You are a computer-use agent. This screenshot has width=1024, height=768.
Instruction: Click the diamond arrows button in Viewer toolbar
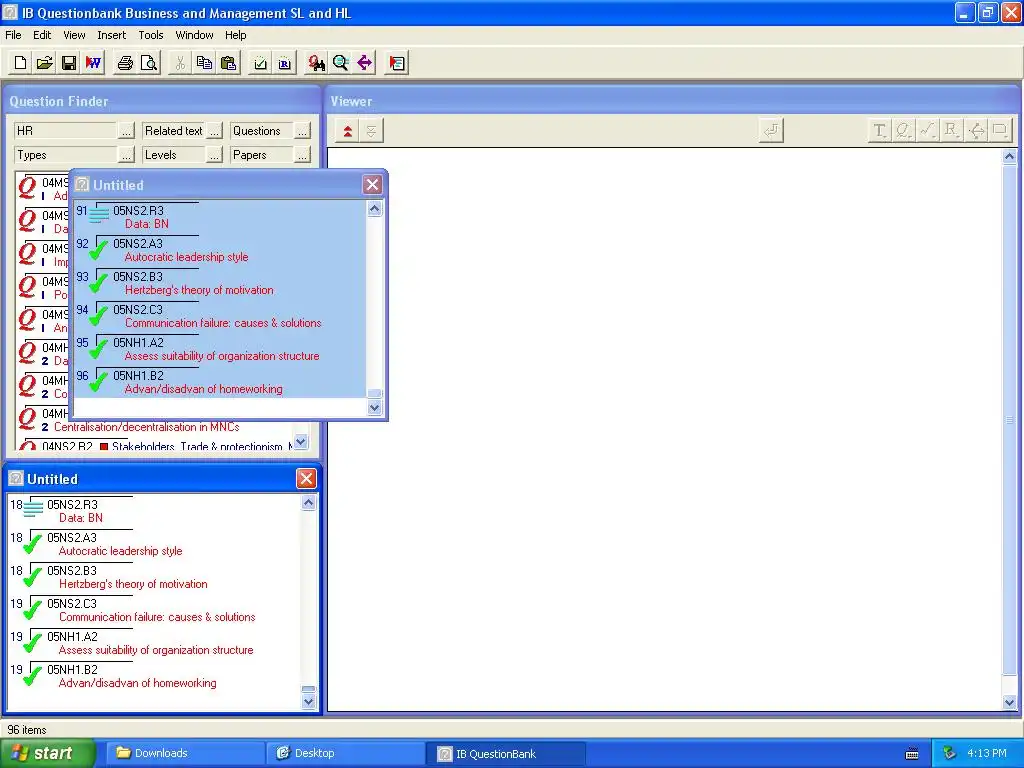(x=976, y=131)
